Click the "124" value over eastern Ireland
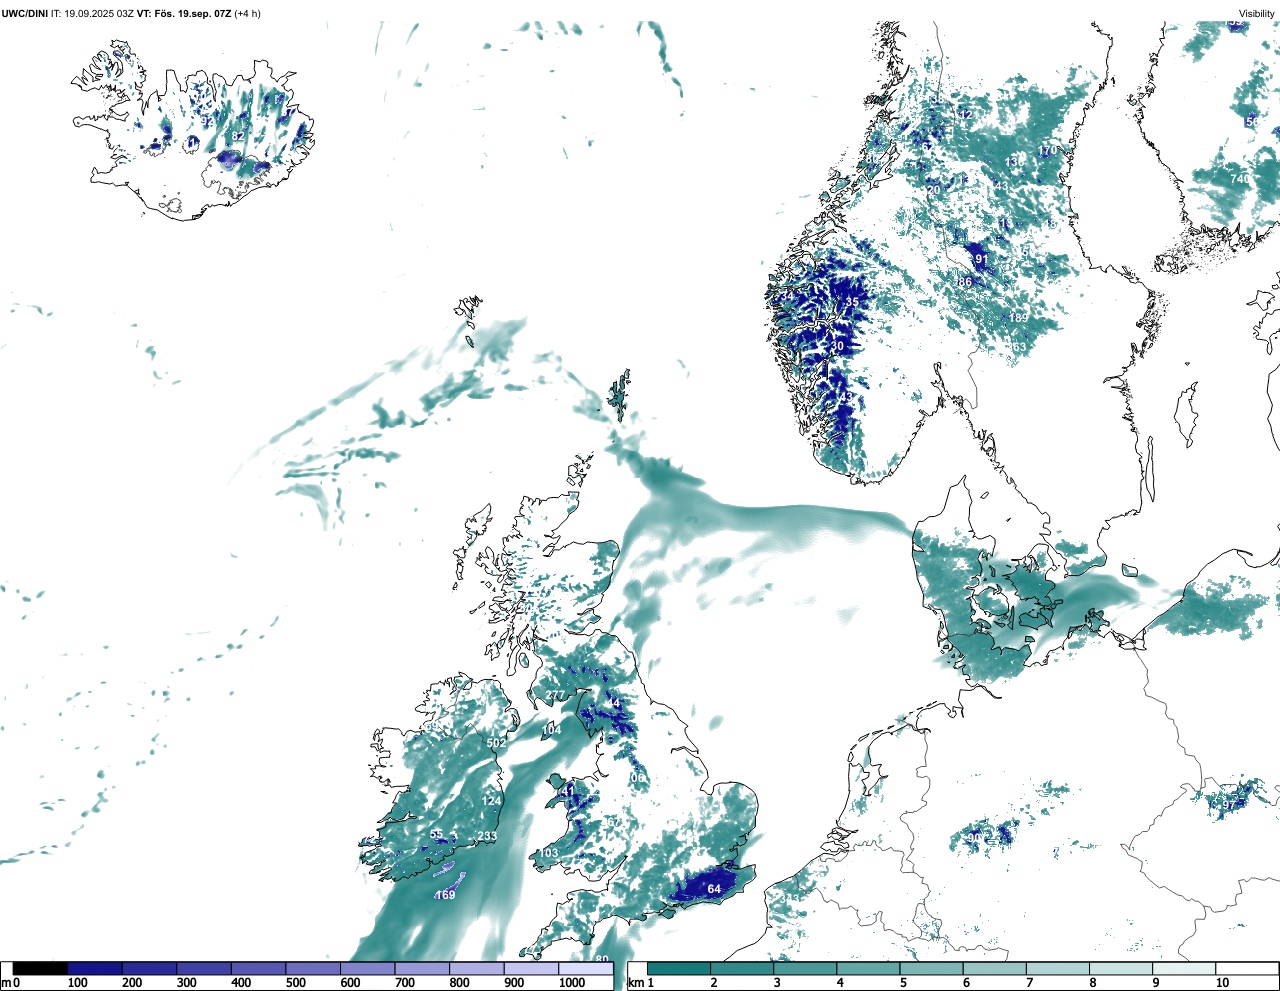The image size is (1280, 991). pyautogui.click(x=491, y=801)
